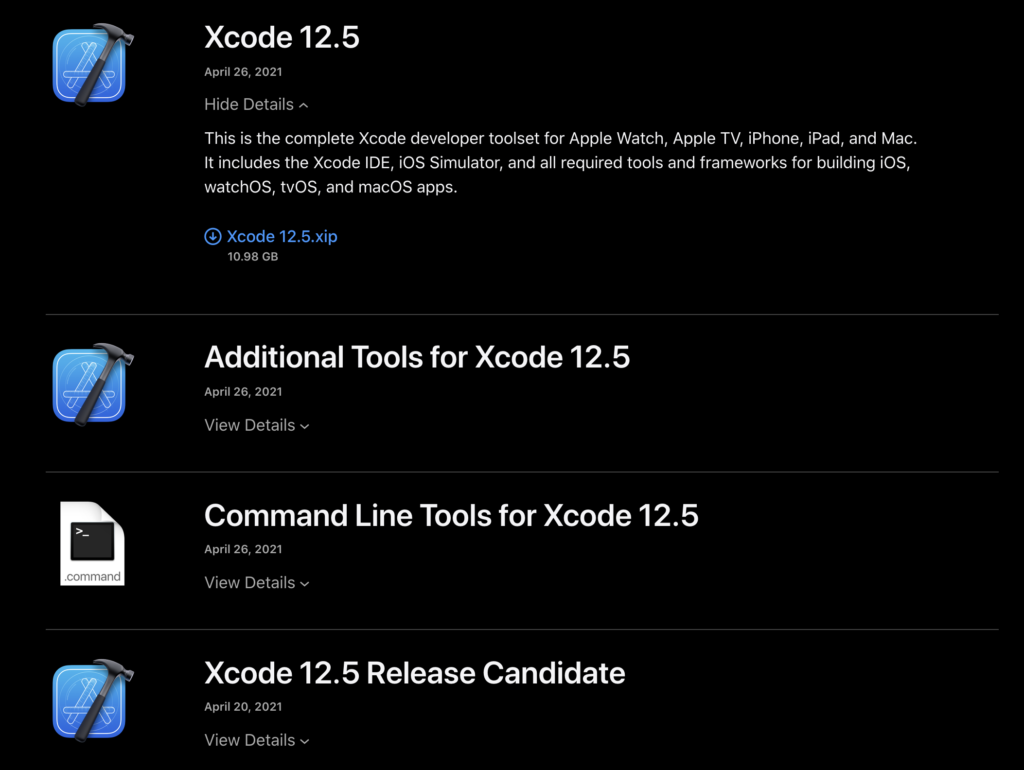
Task: Click the Additional Tools for Xcode 12.5 icon
Action: tap(93, 385)
